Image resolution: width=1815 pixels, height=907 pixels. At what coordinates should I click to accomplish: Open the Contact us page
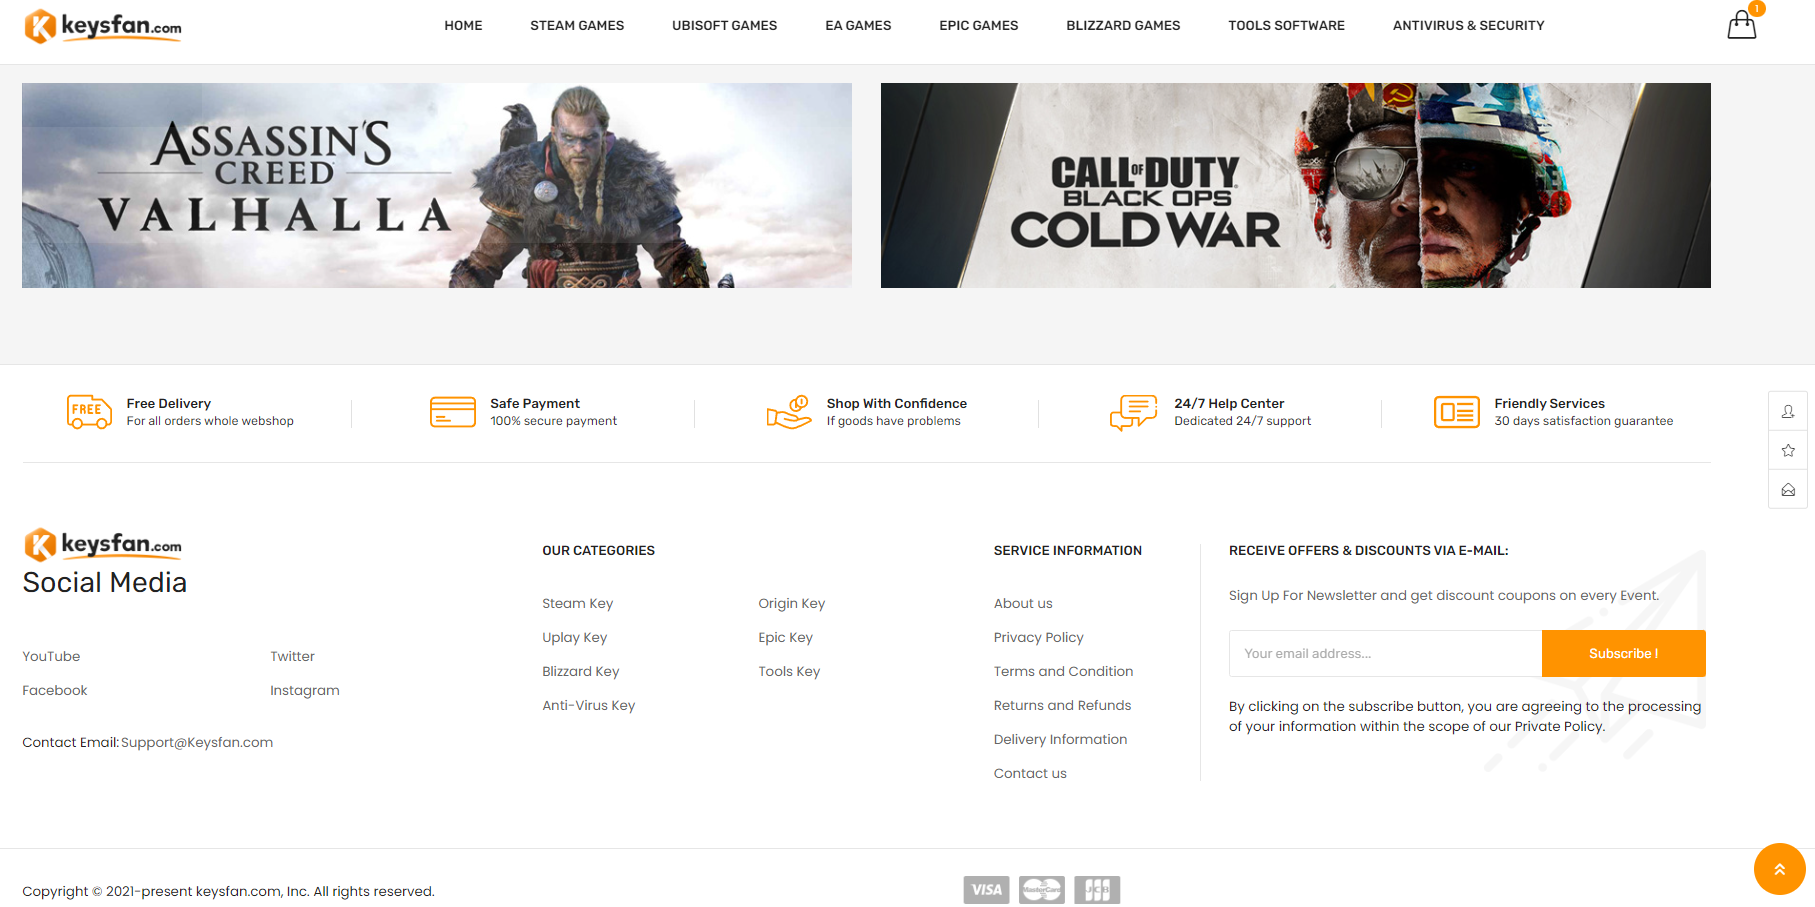(1030, 774)
